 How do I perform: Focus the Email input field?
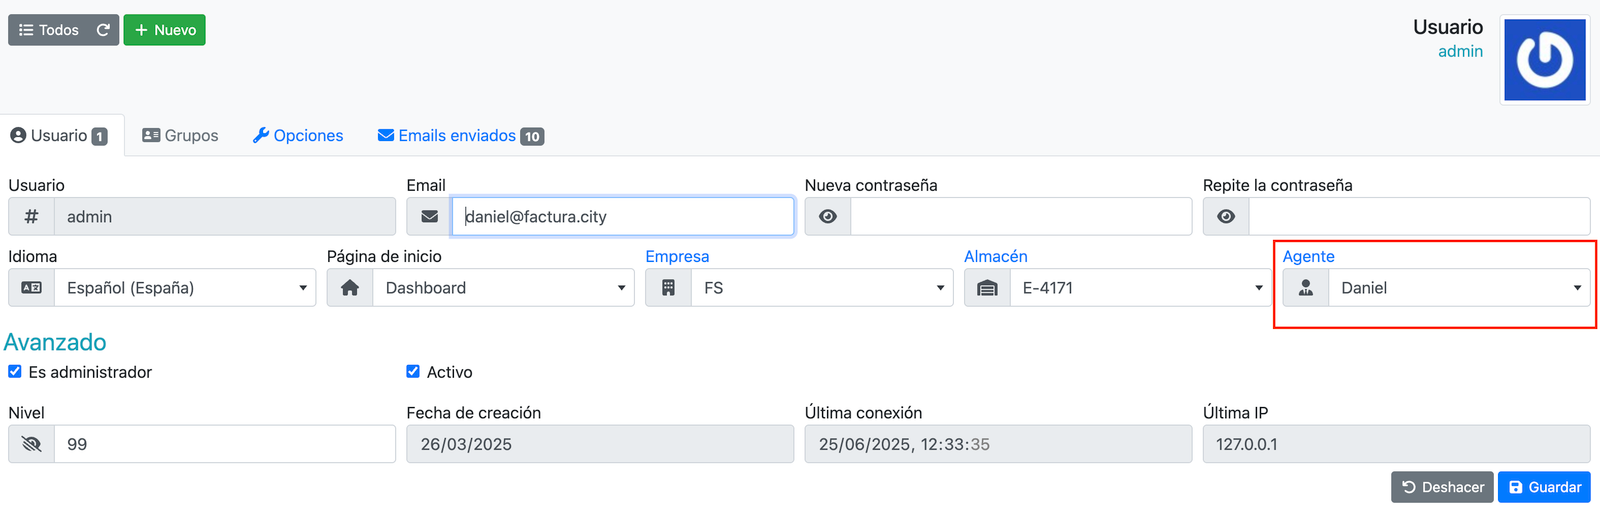(623, 217)
